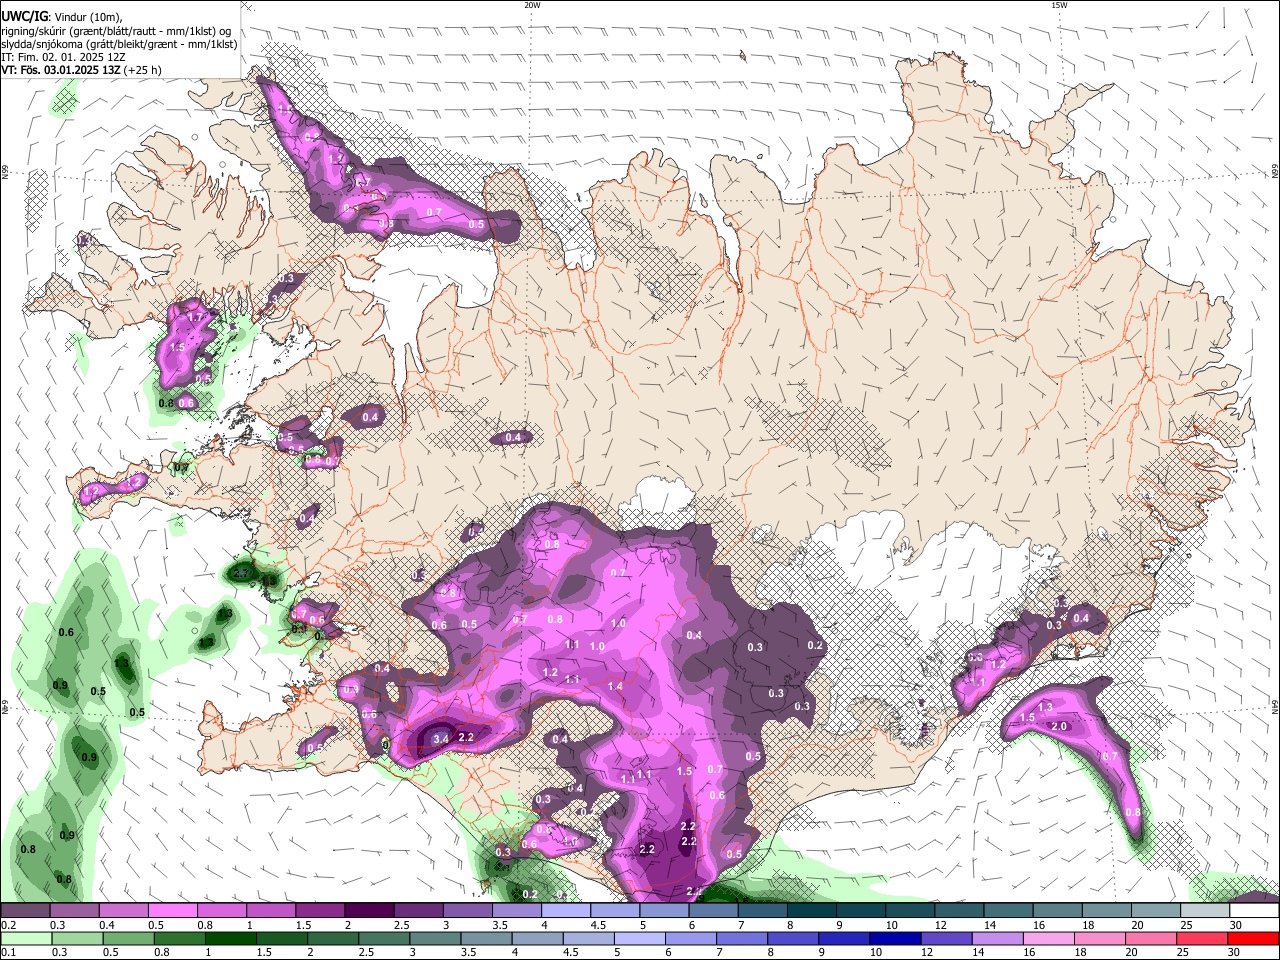Image resolution: width=1280 pixels, height=960 pixels.
Task: Click the '2.0' precipitation value on the map
Action: coord(1060,726)
